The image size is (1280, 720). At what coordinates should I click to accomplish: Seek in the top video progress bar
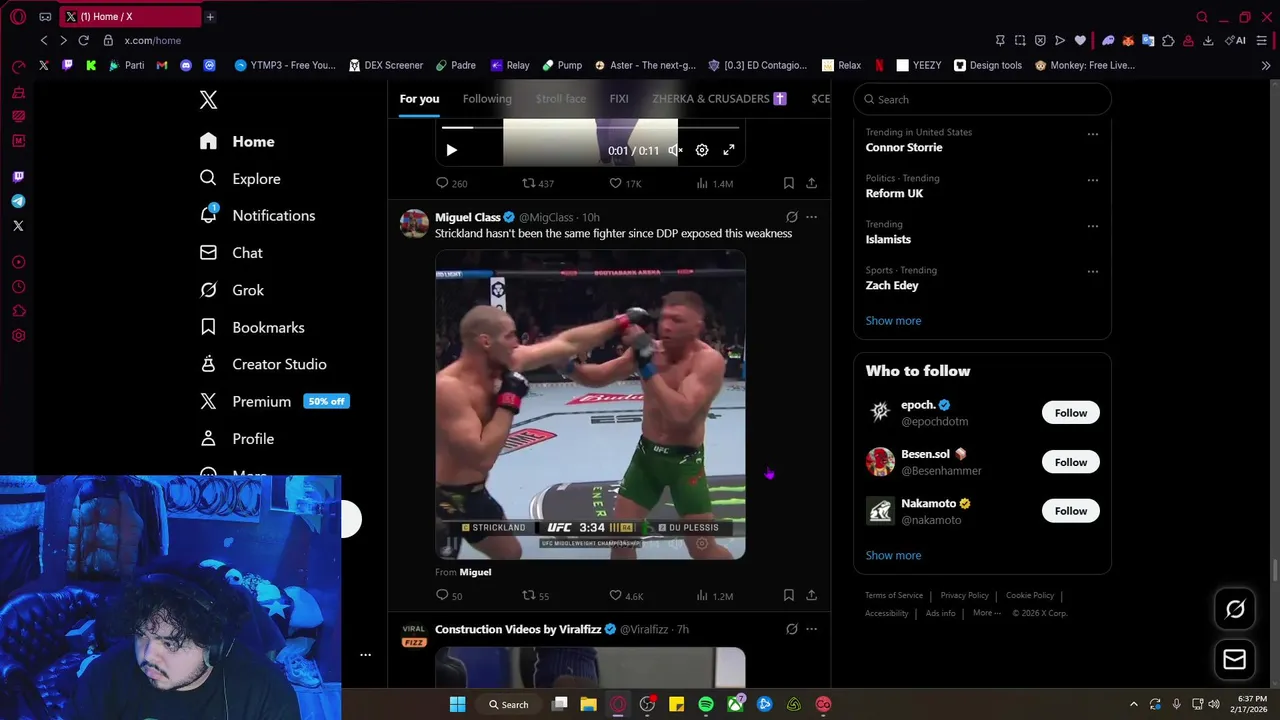pyautogui.click(x=590, y=127)
